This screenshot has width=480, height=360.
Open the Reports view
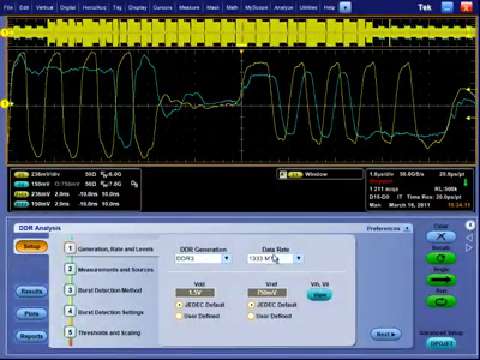pos(32,336)
